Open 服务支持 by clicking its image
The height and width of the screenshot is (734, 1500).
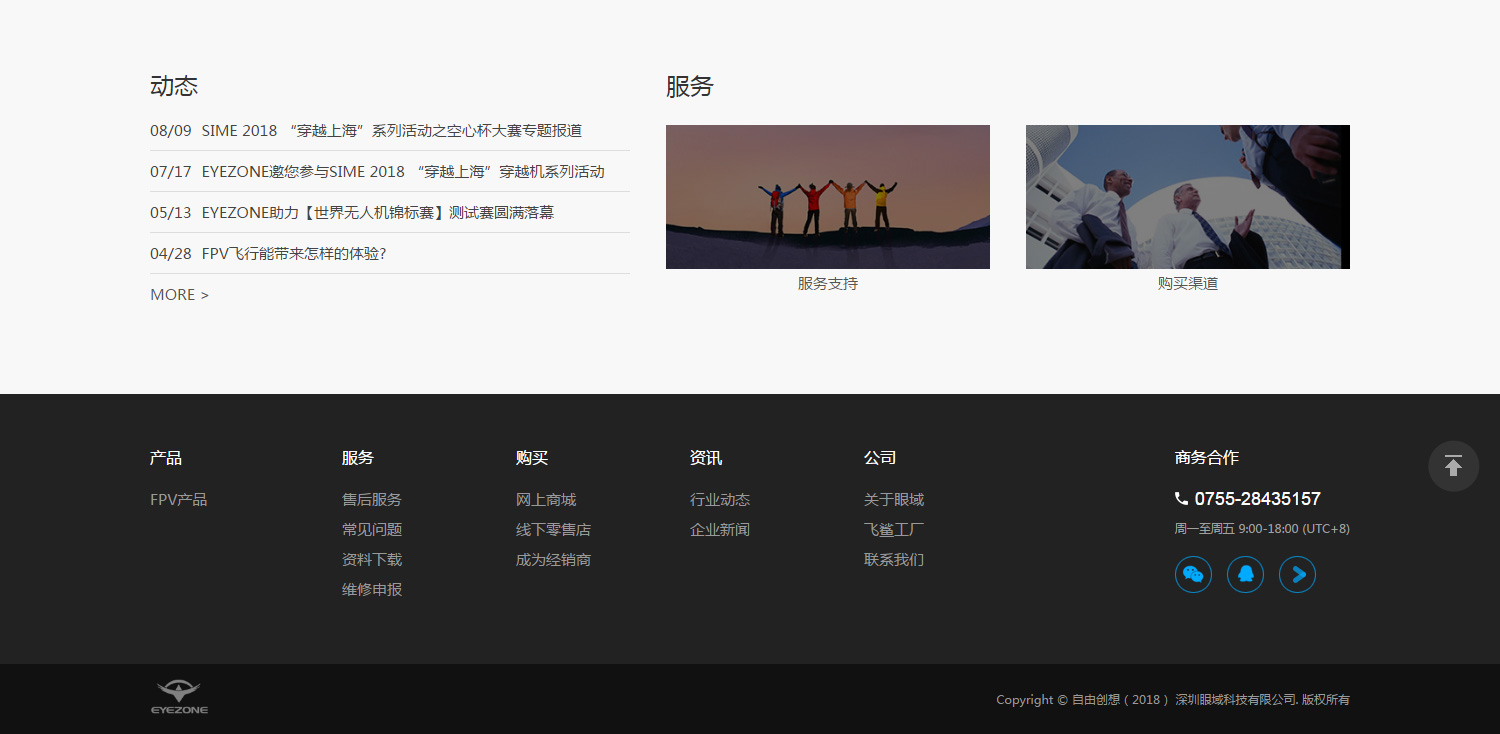827,196
